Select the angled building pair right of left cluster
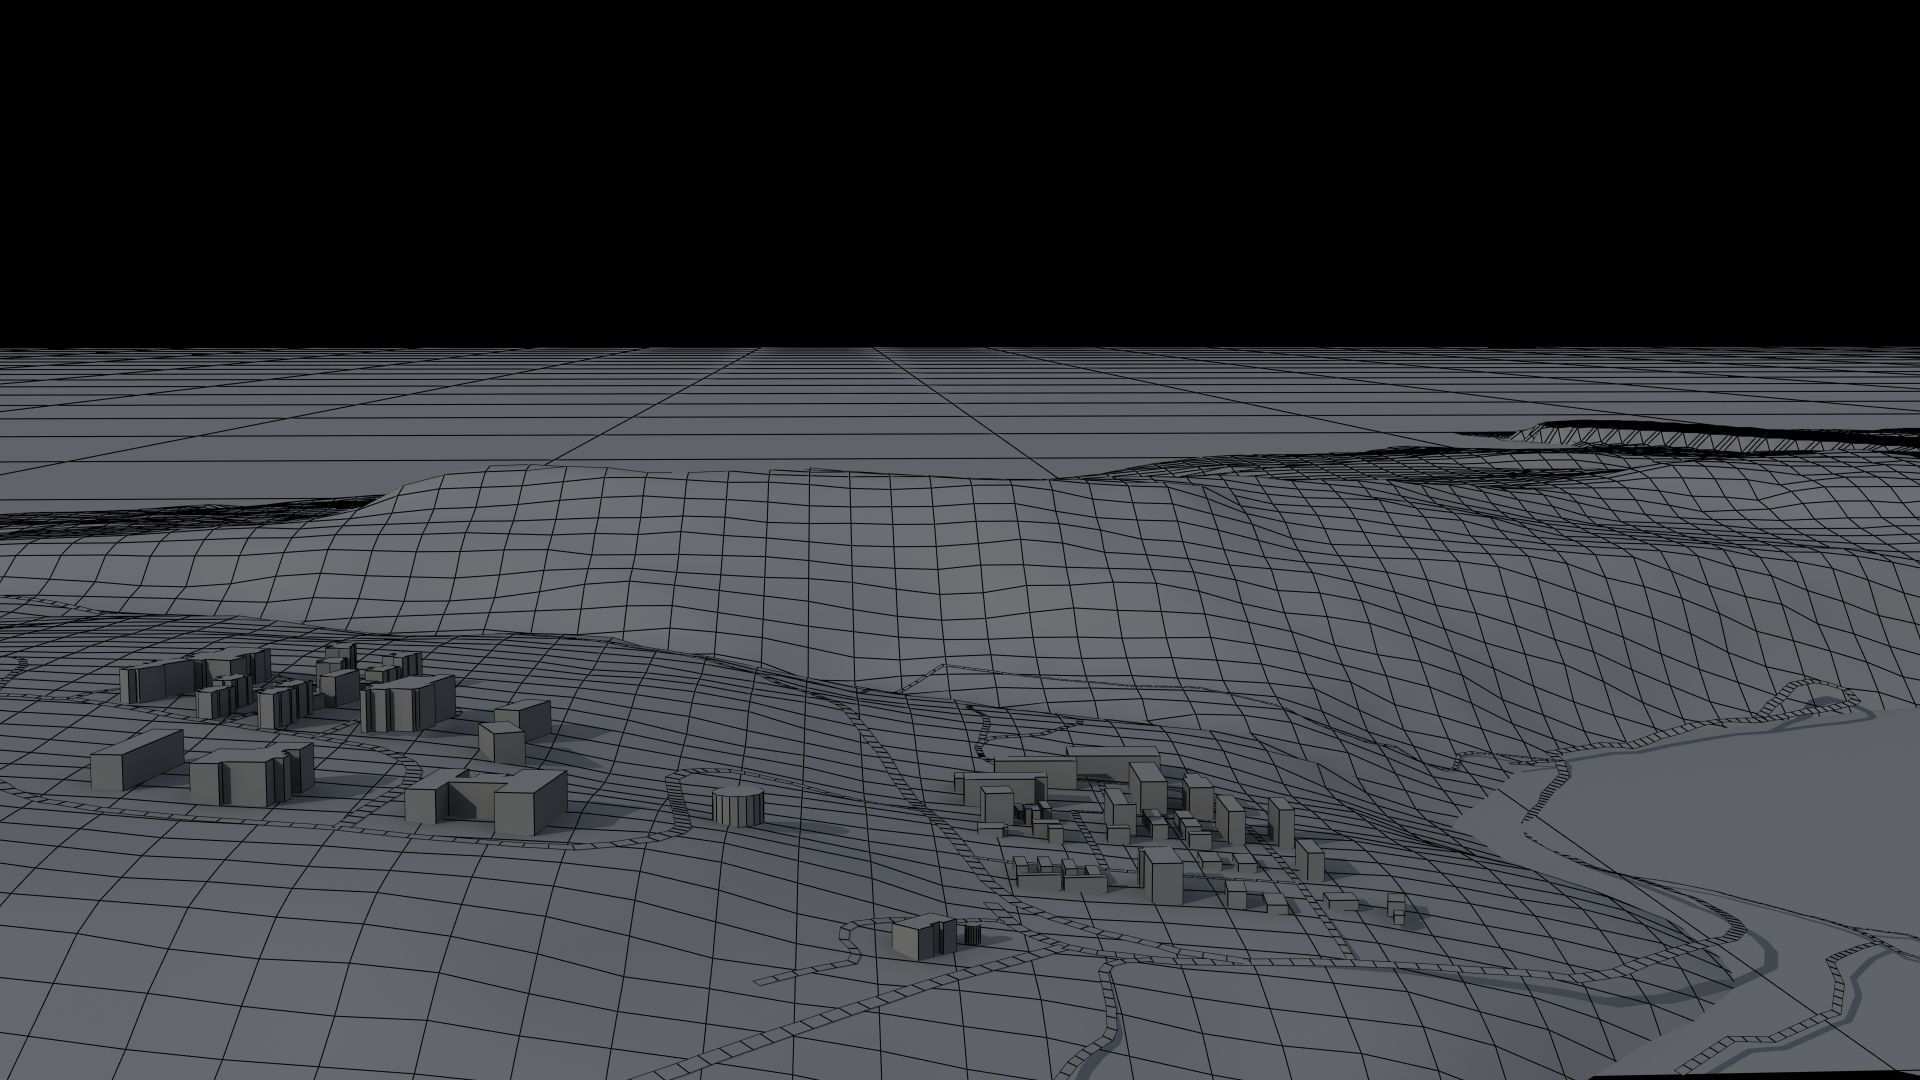This screenshot has width=1920, height=1080. point(514,729)
